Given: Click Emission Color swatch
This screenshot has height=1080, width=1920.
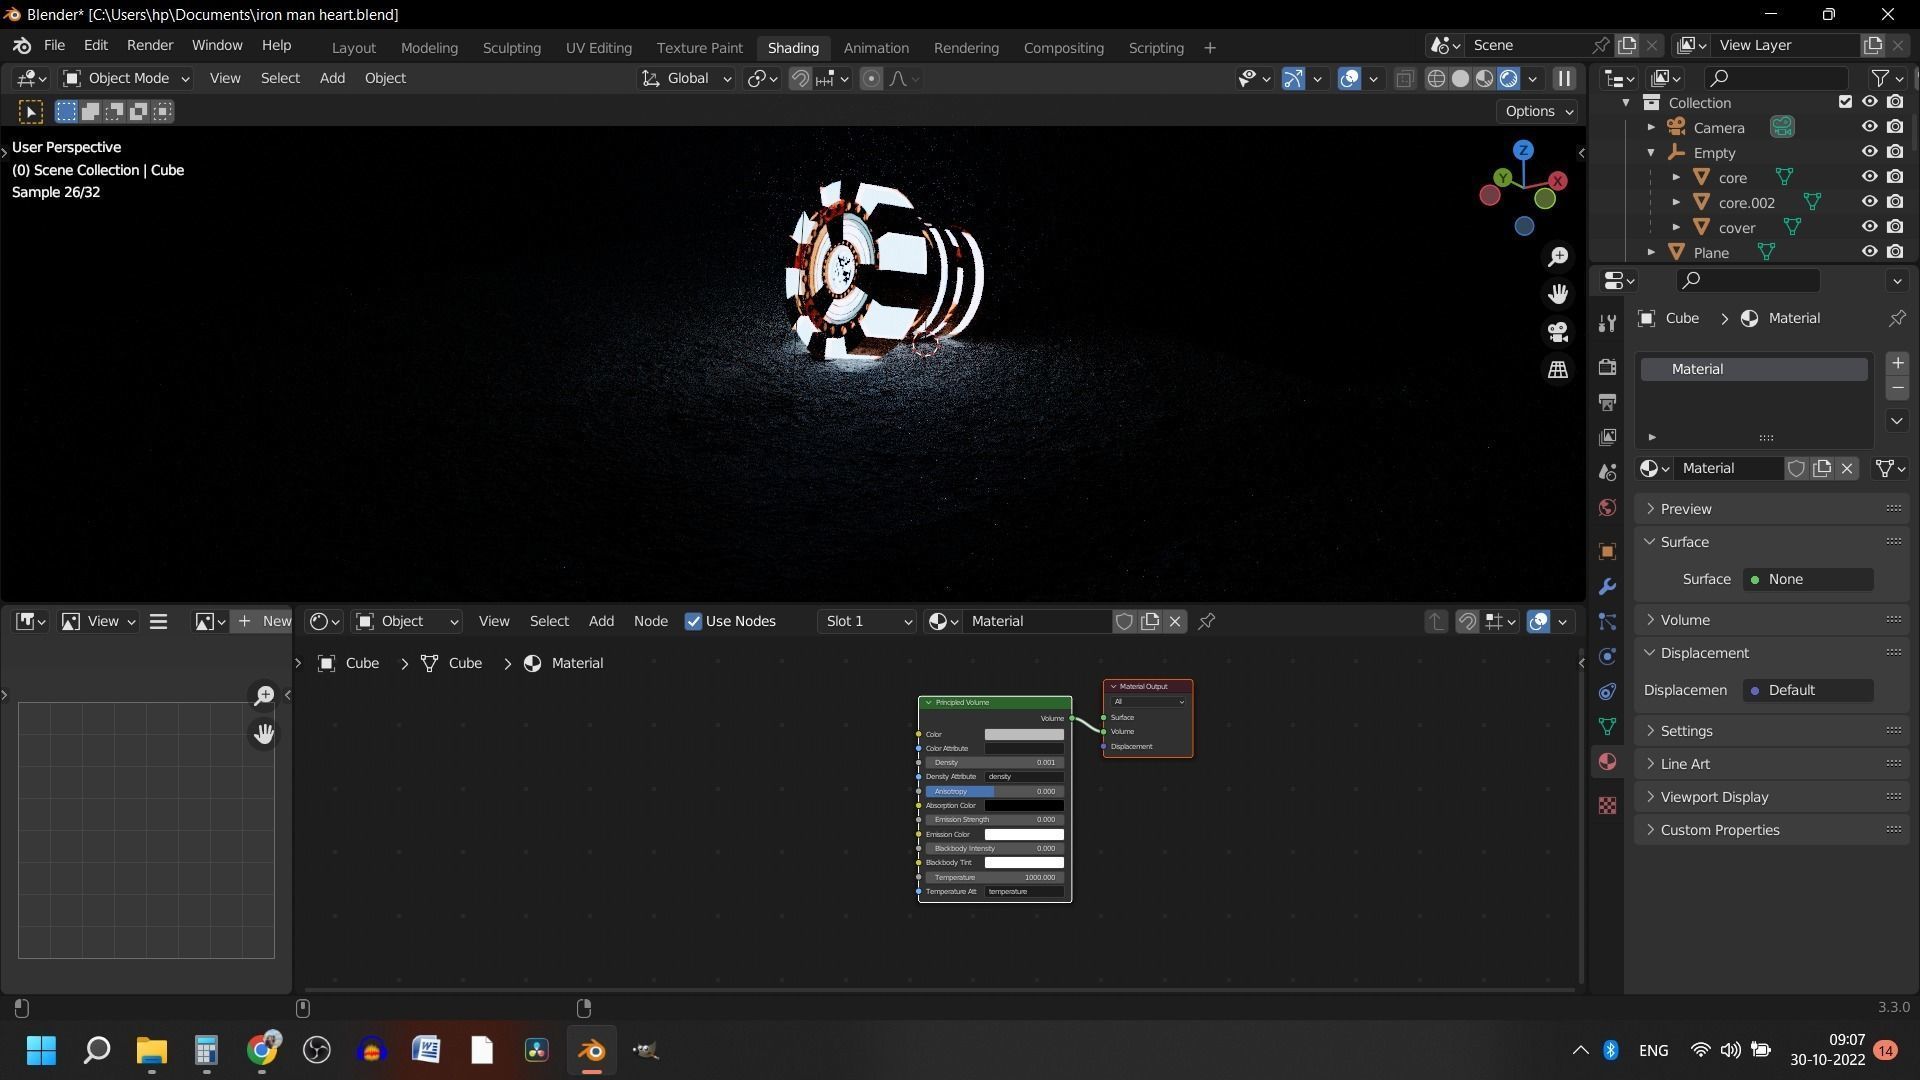Looking at the screenshot, I should pos(1024,835).
